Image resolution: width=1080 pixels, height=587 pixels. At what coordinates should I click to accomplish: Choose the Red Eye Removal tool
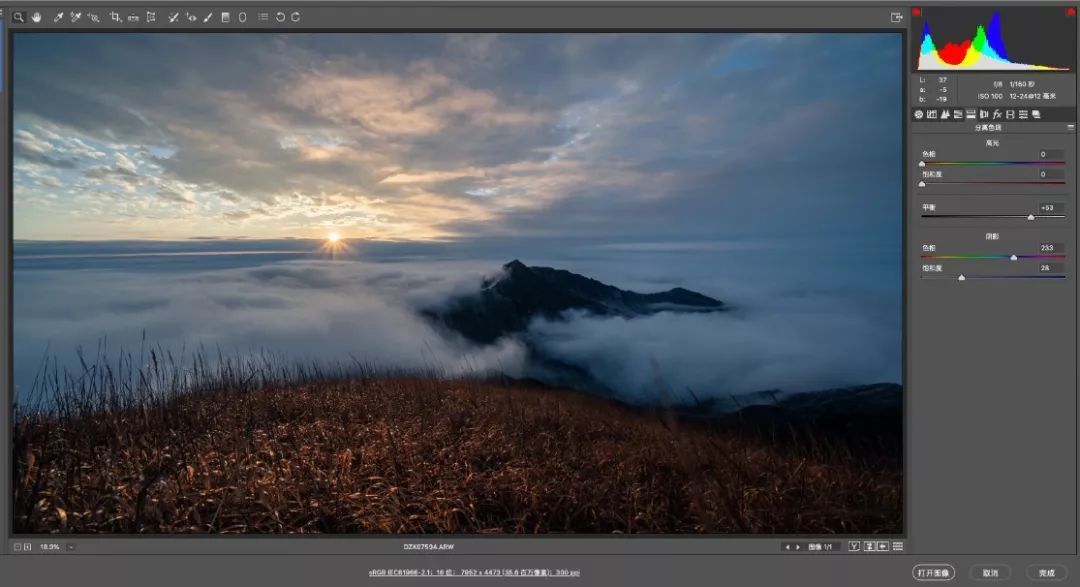tap(191, 17)
